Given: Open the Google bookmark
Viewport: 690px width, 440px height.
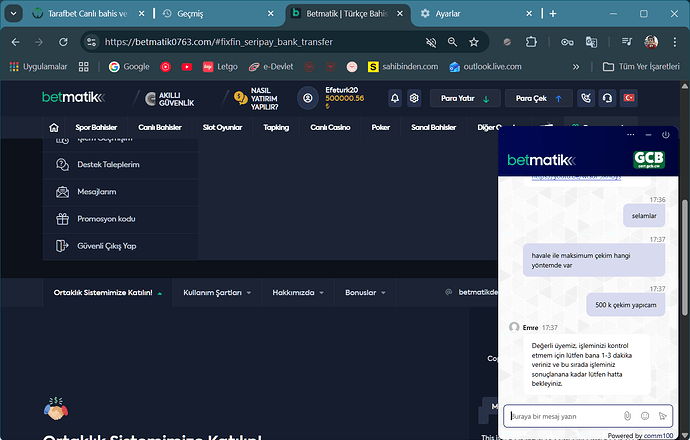Looking at the screenshot, I should (129, 66).
